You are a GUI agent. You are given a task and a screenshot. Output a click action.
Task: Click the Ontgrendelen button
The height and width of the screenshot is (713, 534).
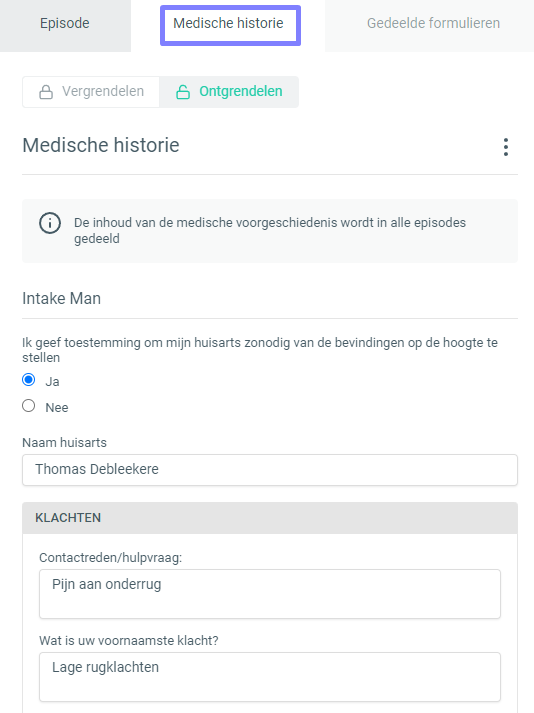229,92
